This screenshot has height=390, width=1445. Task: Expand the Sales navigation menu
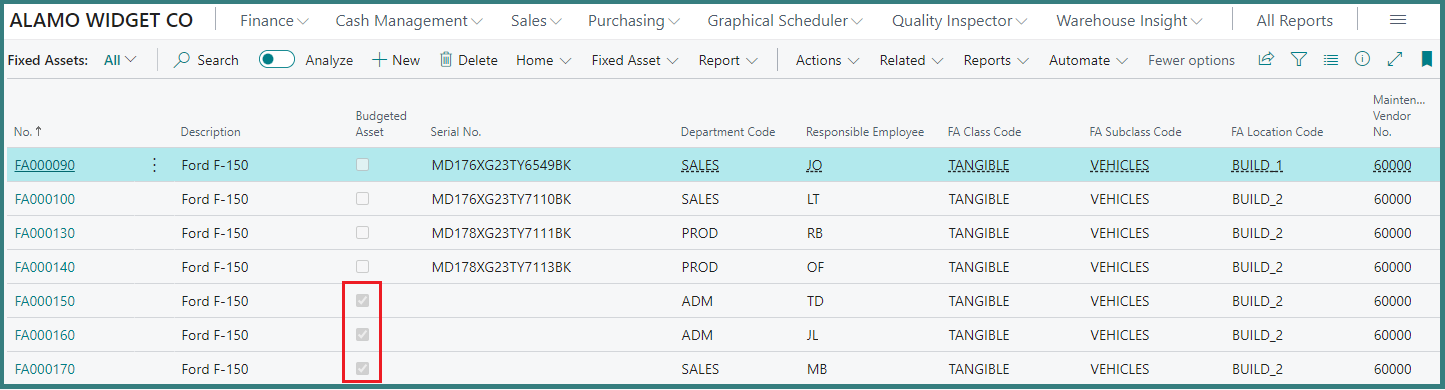click(x=536, y=21)
